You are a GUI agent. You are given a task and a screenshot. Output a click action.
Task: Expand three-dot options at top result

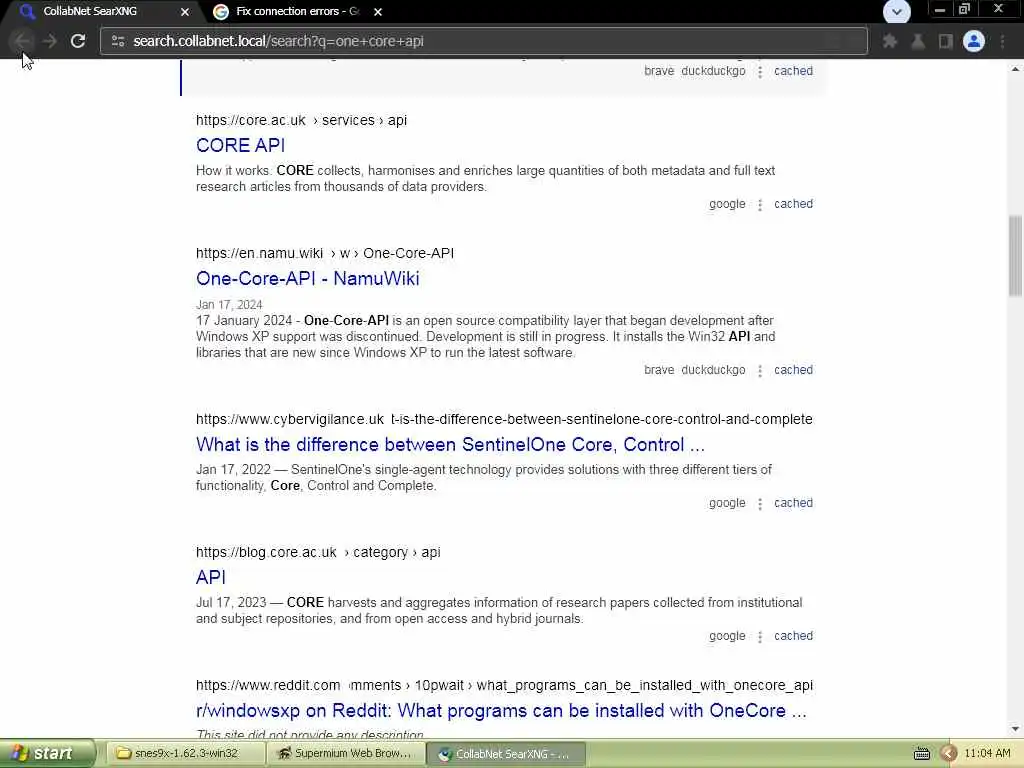(x=760, y=71)
